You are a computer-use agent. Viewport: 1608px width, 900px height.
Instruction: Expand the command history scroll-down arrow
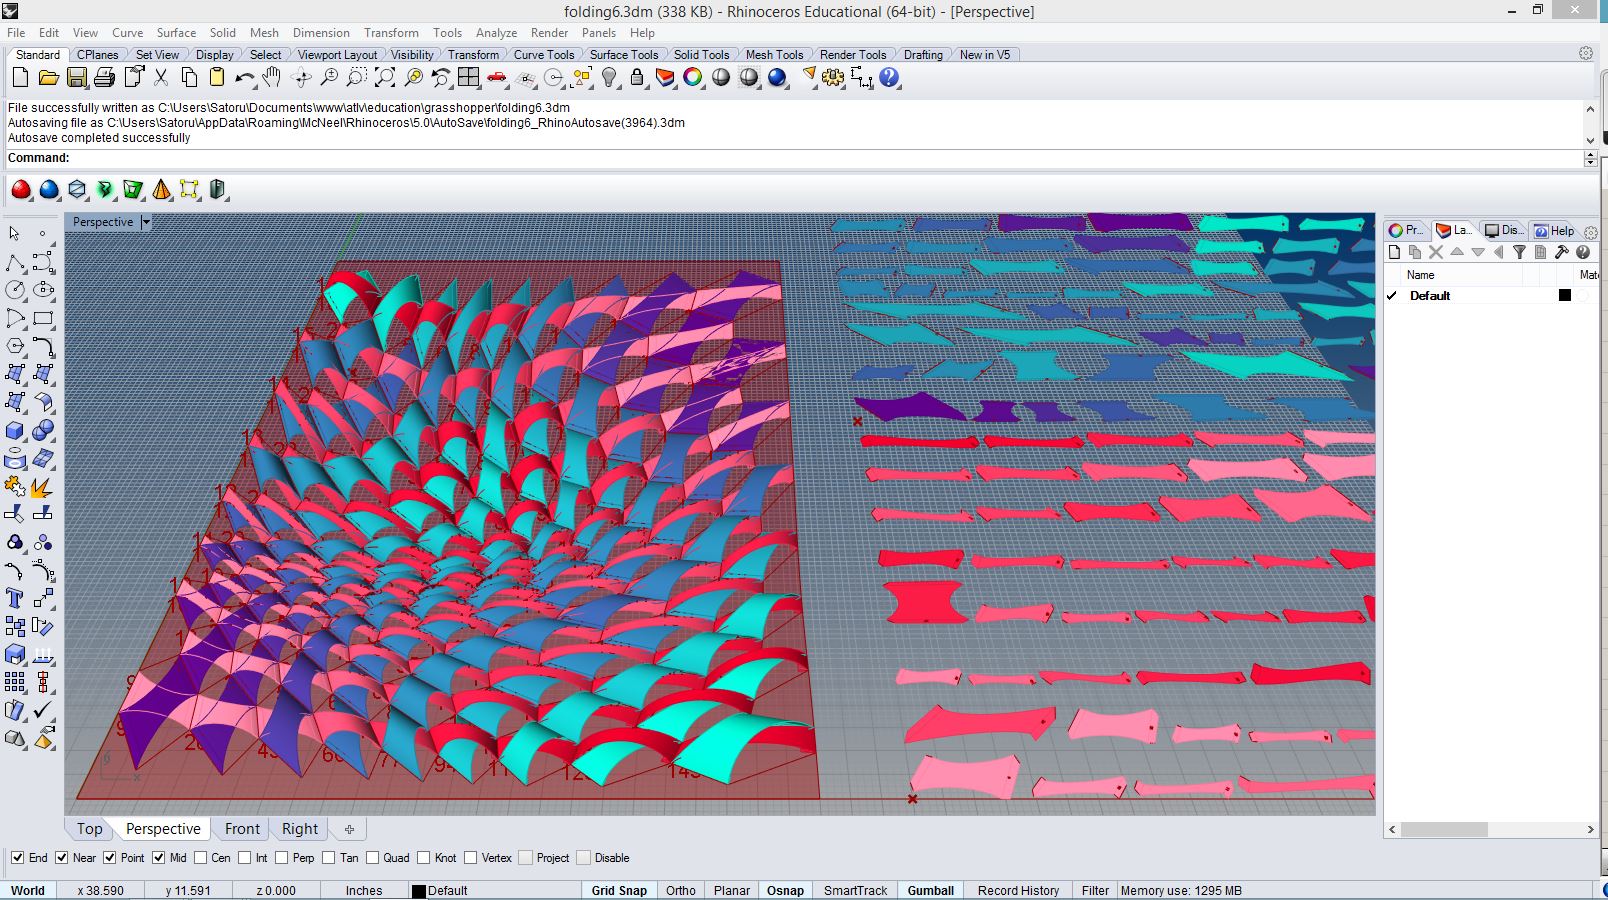[1590, 140]
